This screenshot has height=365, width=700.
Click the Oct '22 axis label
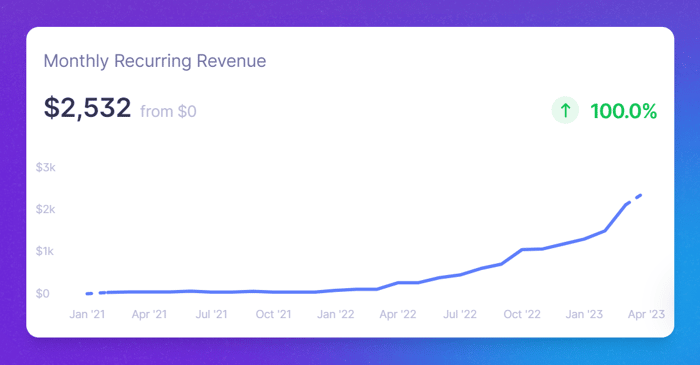522,314
